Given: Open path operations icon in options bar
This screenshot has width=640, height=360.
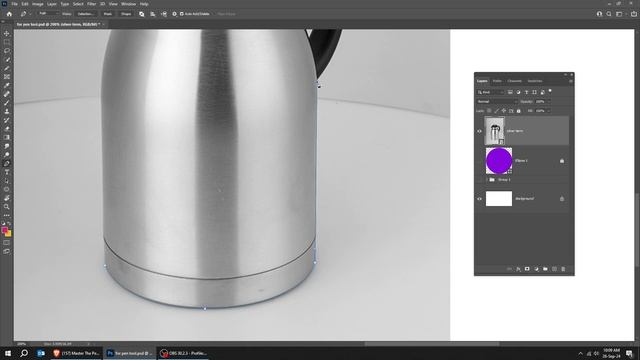Looking at the screenshot, I should pyautogui.click(x=142, y=14).
